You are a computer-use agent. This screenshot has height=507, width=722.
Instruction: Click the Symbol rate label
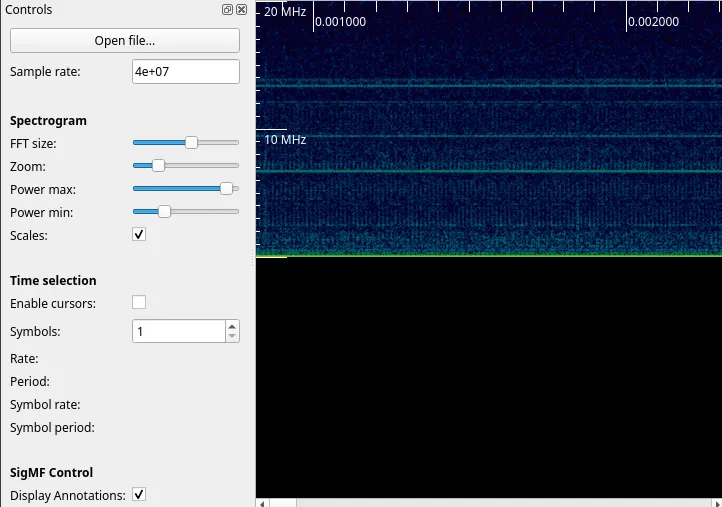(45, 405)
